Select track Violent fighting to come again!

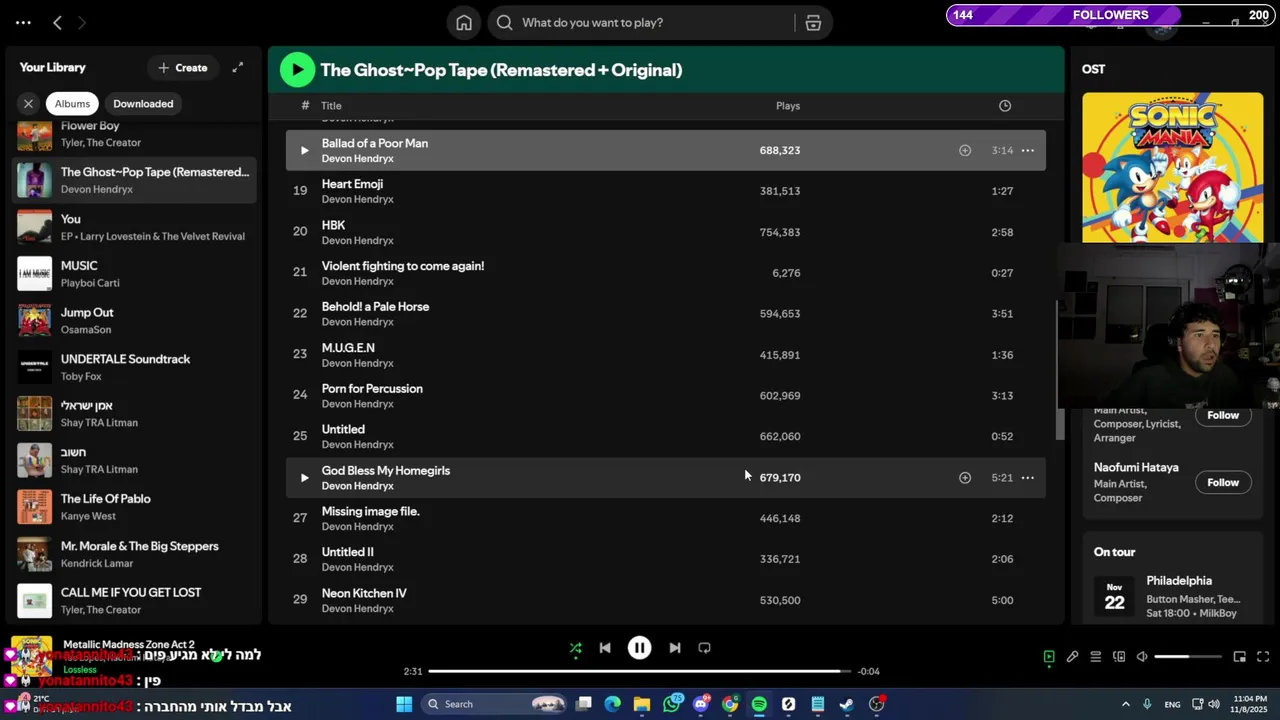[666, 273]
